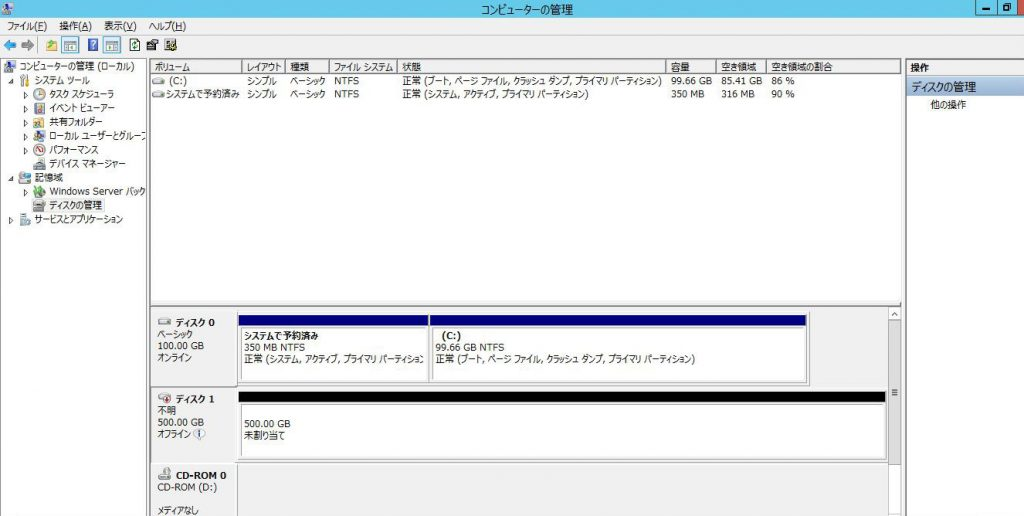Select the CD-ROM 0 drive icon

coord(164,475)
